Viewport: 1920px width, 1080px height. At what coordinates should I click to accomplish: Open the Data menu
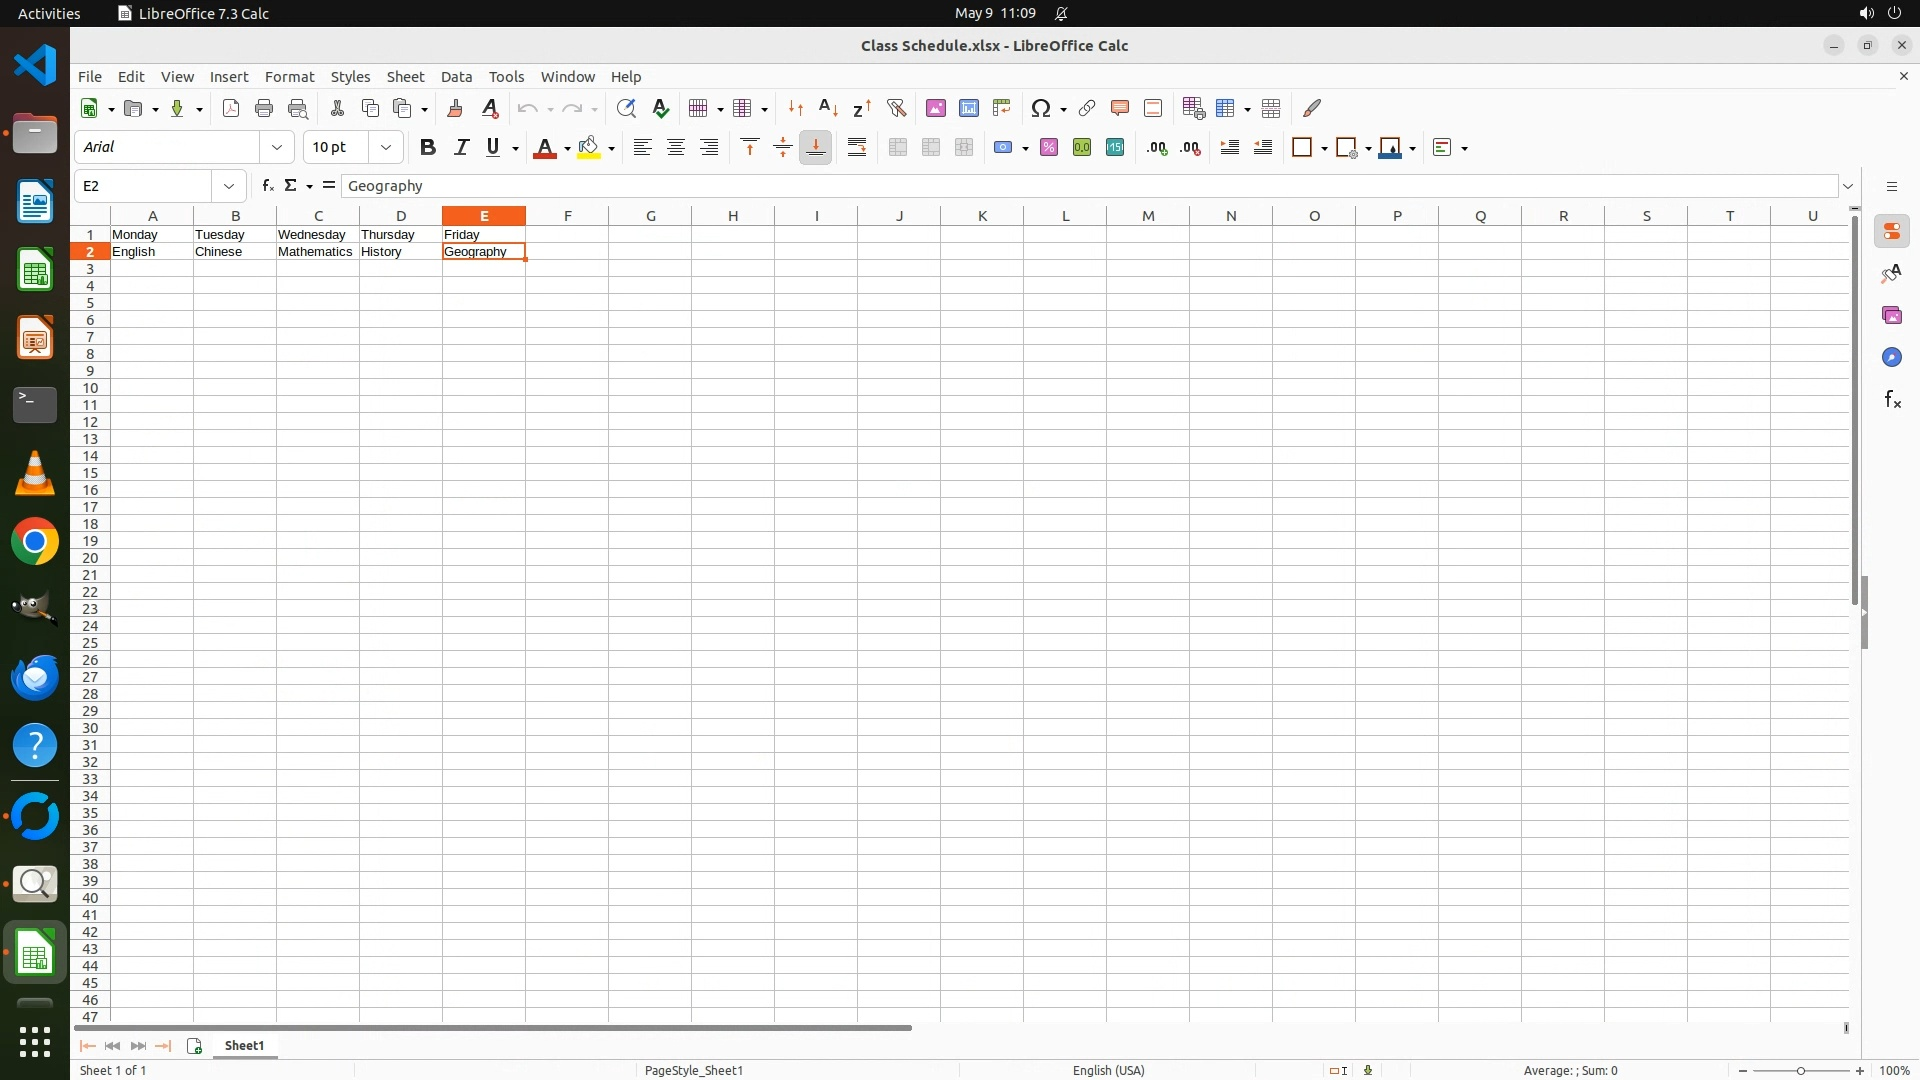(x=456, y=77)
